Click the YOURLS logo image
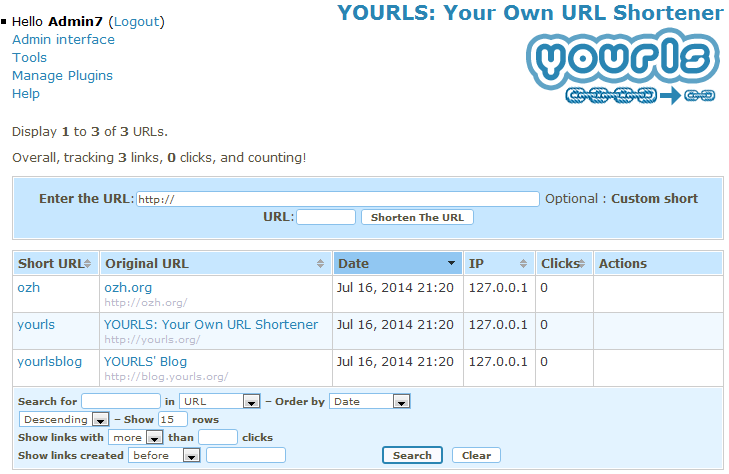The image size is (729, 474). tap(623, 66)
